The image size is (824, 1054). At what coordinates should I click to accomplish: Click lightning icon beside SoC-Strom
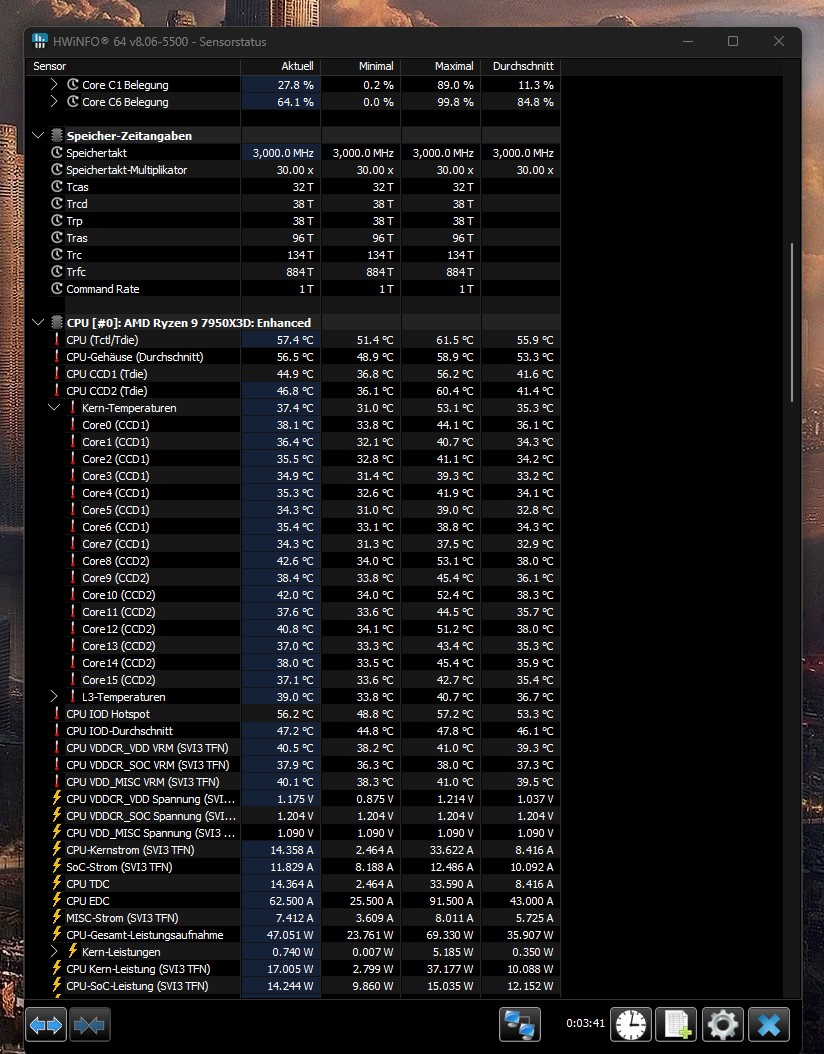57,866
